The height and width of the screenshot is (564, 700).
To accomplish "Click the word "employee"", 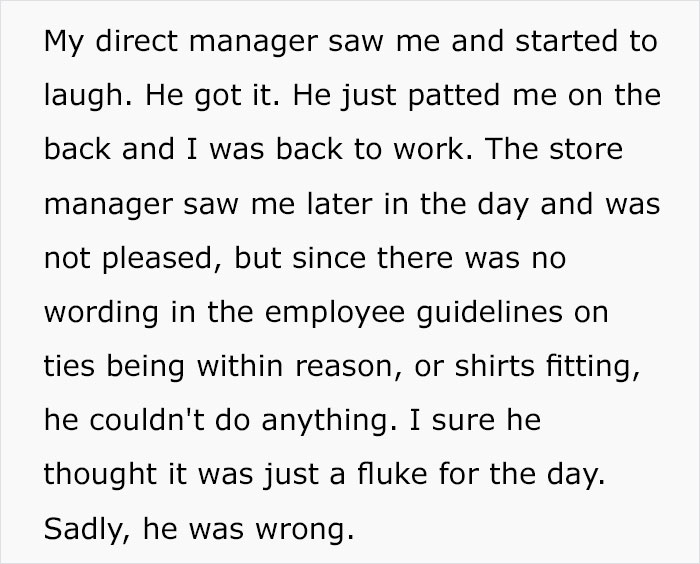I will pos(325,310).
